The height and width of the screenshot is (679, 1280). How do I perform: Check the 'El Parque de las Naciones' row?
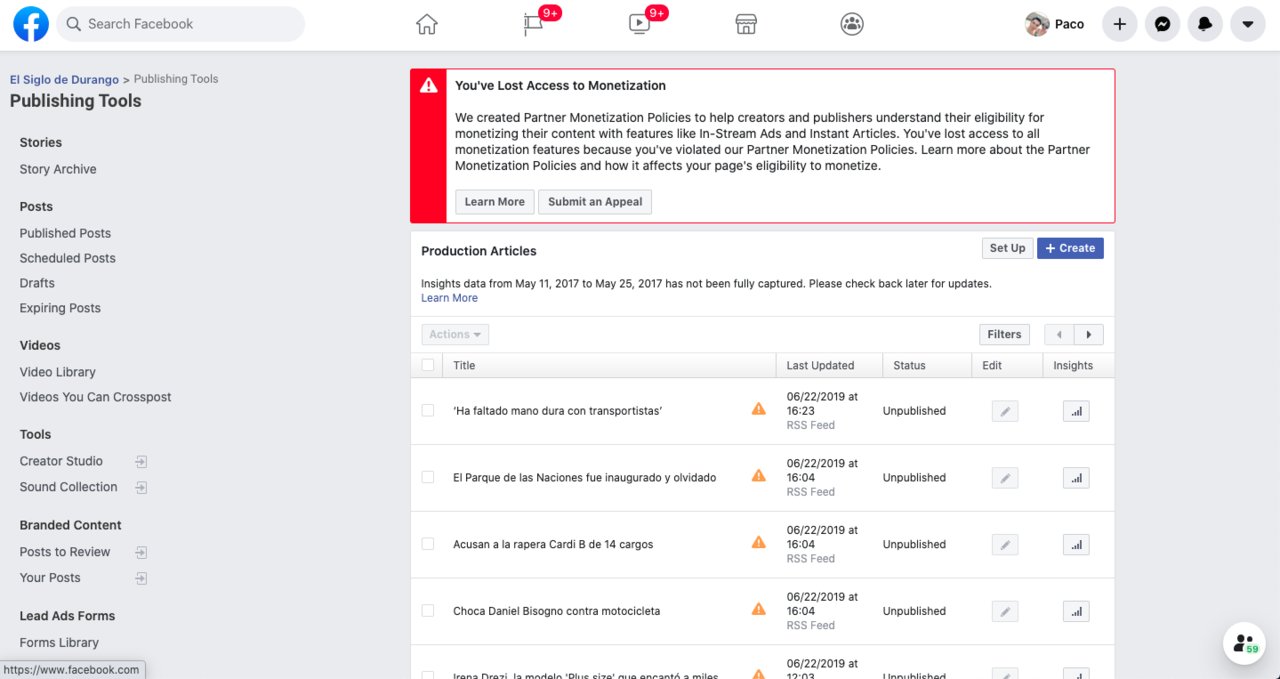428,477
